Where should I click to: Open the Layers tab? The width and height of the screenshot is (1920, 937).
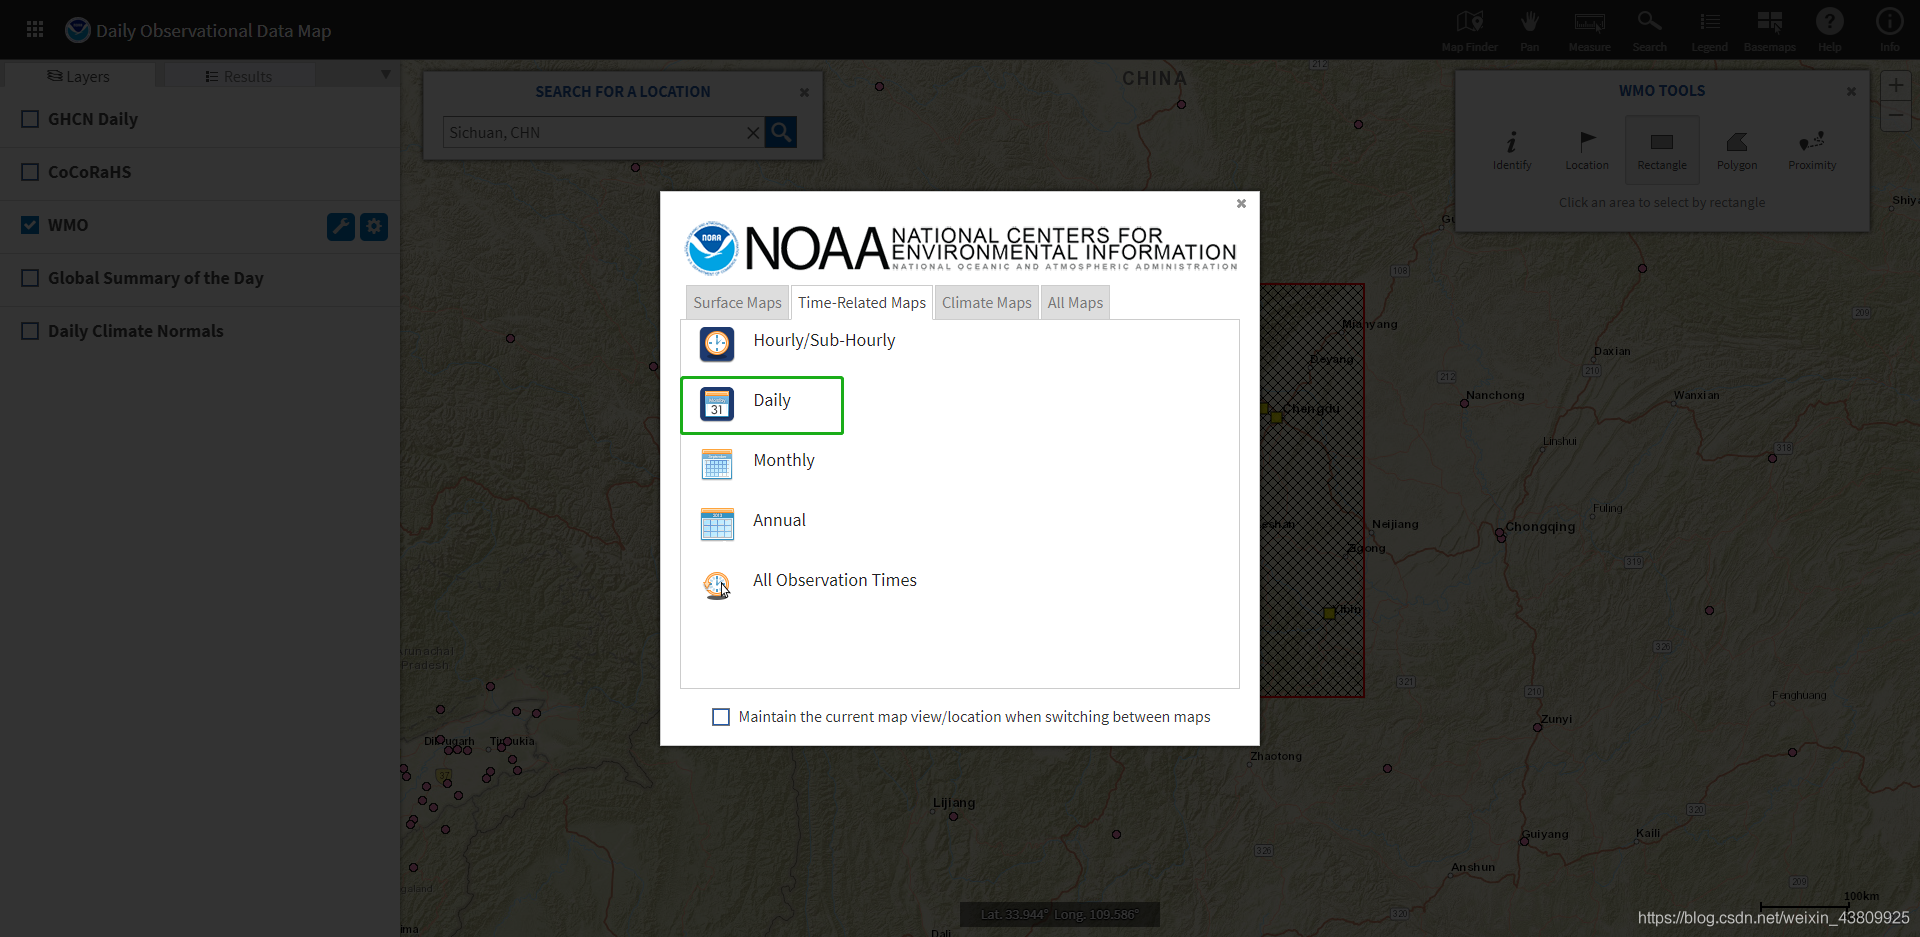click(79, 76)
